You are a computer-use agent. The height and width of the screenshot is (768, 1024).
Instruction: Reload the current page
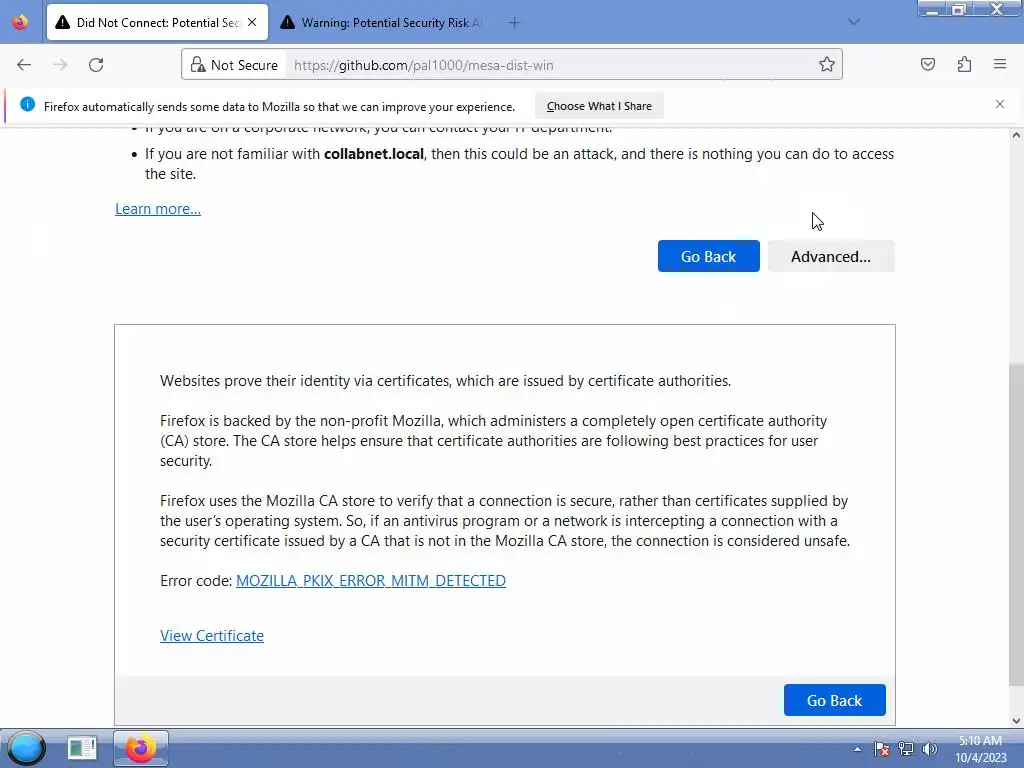pyautogui.click(x=96, y=65)
